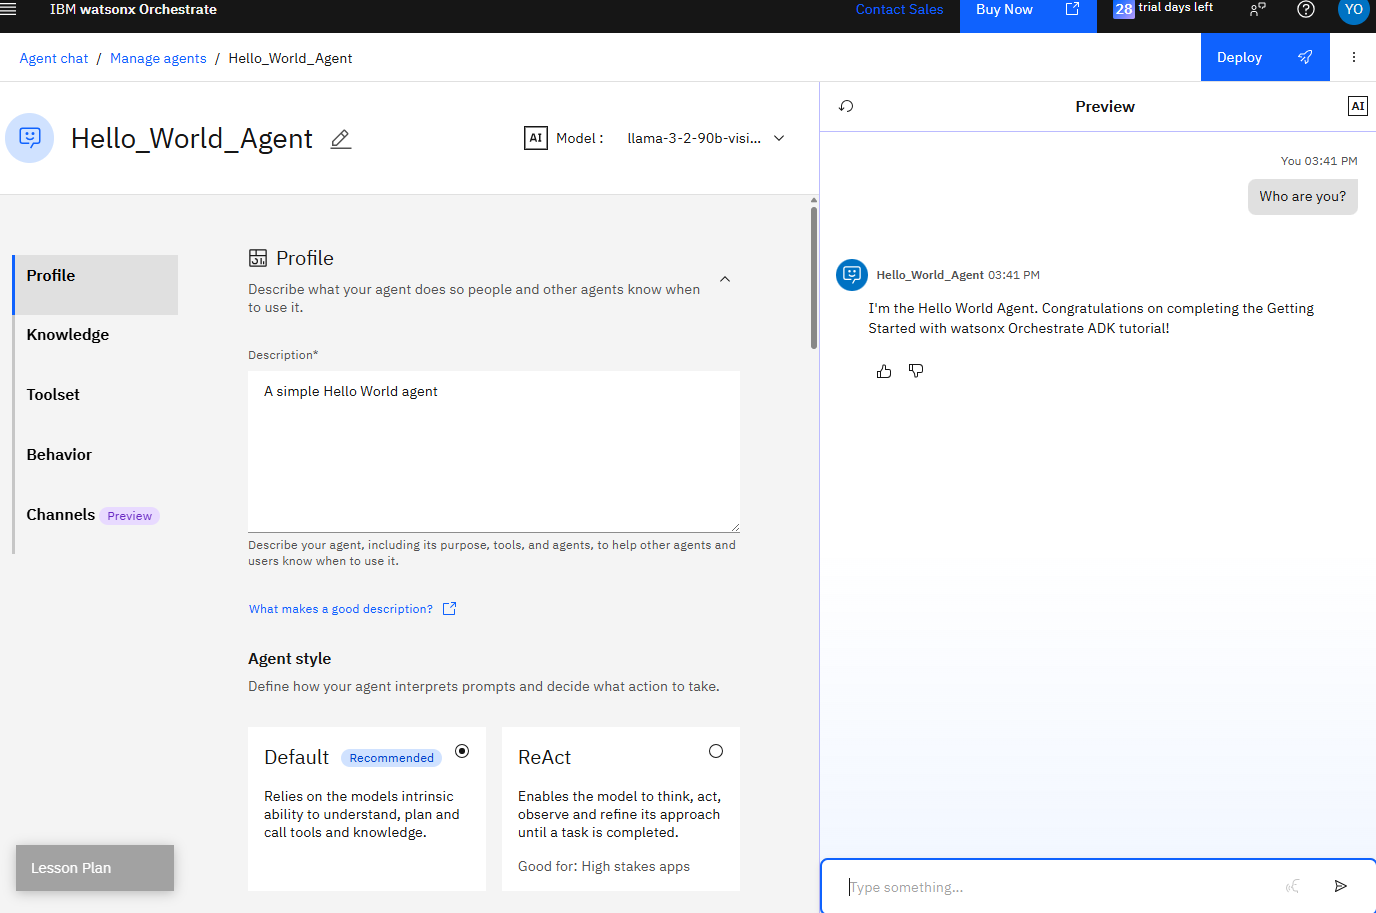Viewport: 1376px width, 913px height.
Task: Send the chat message with arrow icon
Action: point(1341,886)
